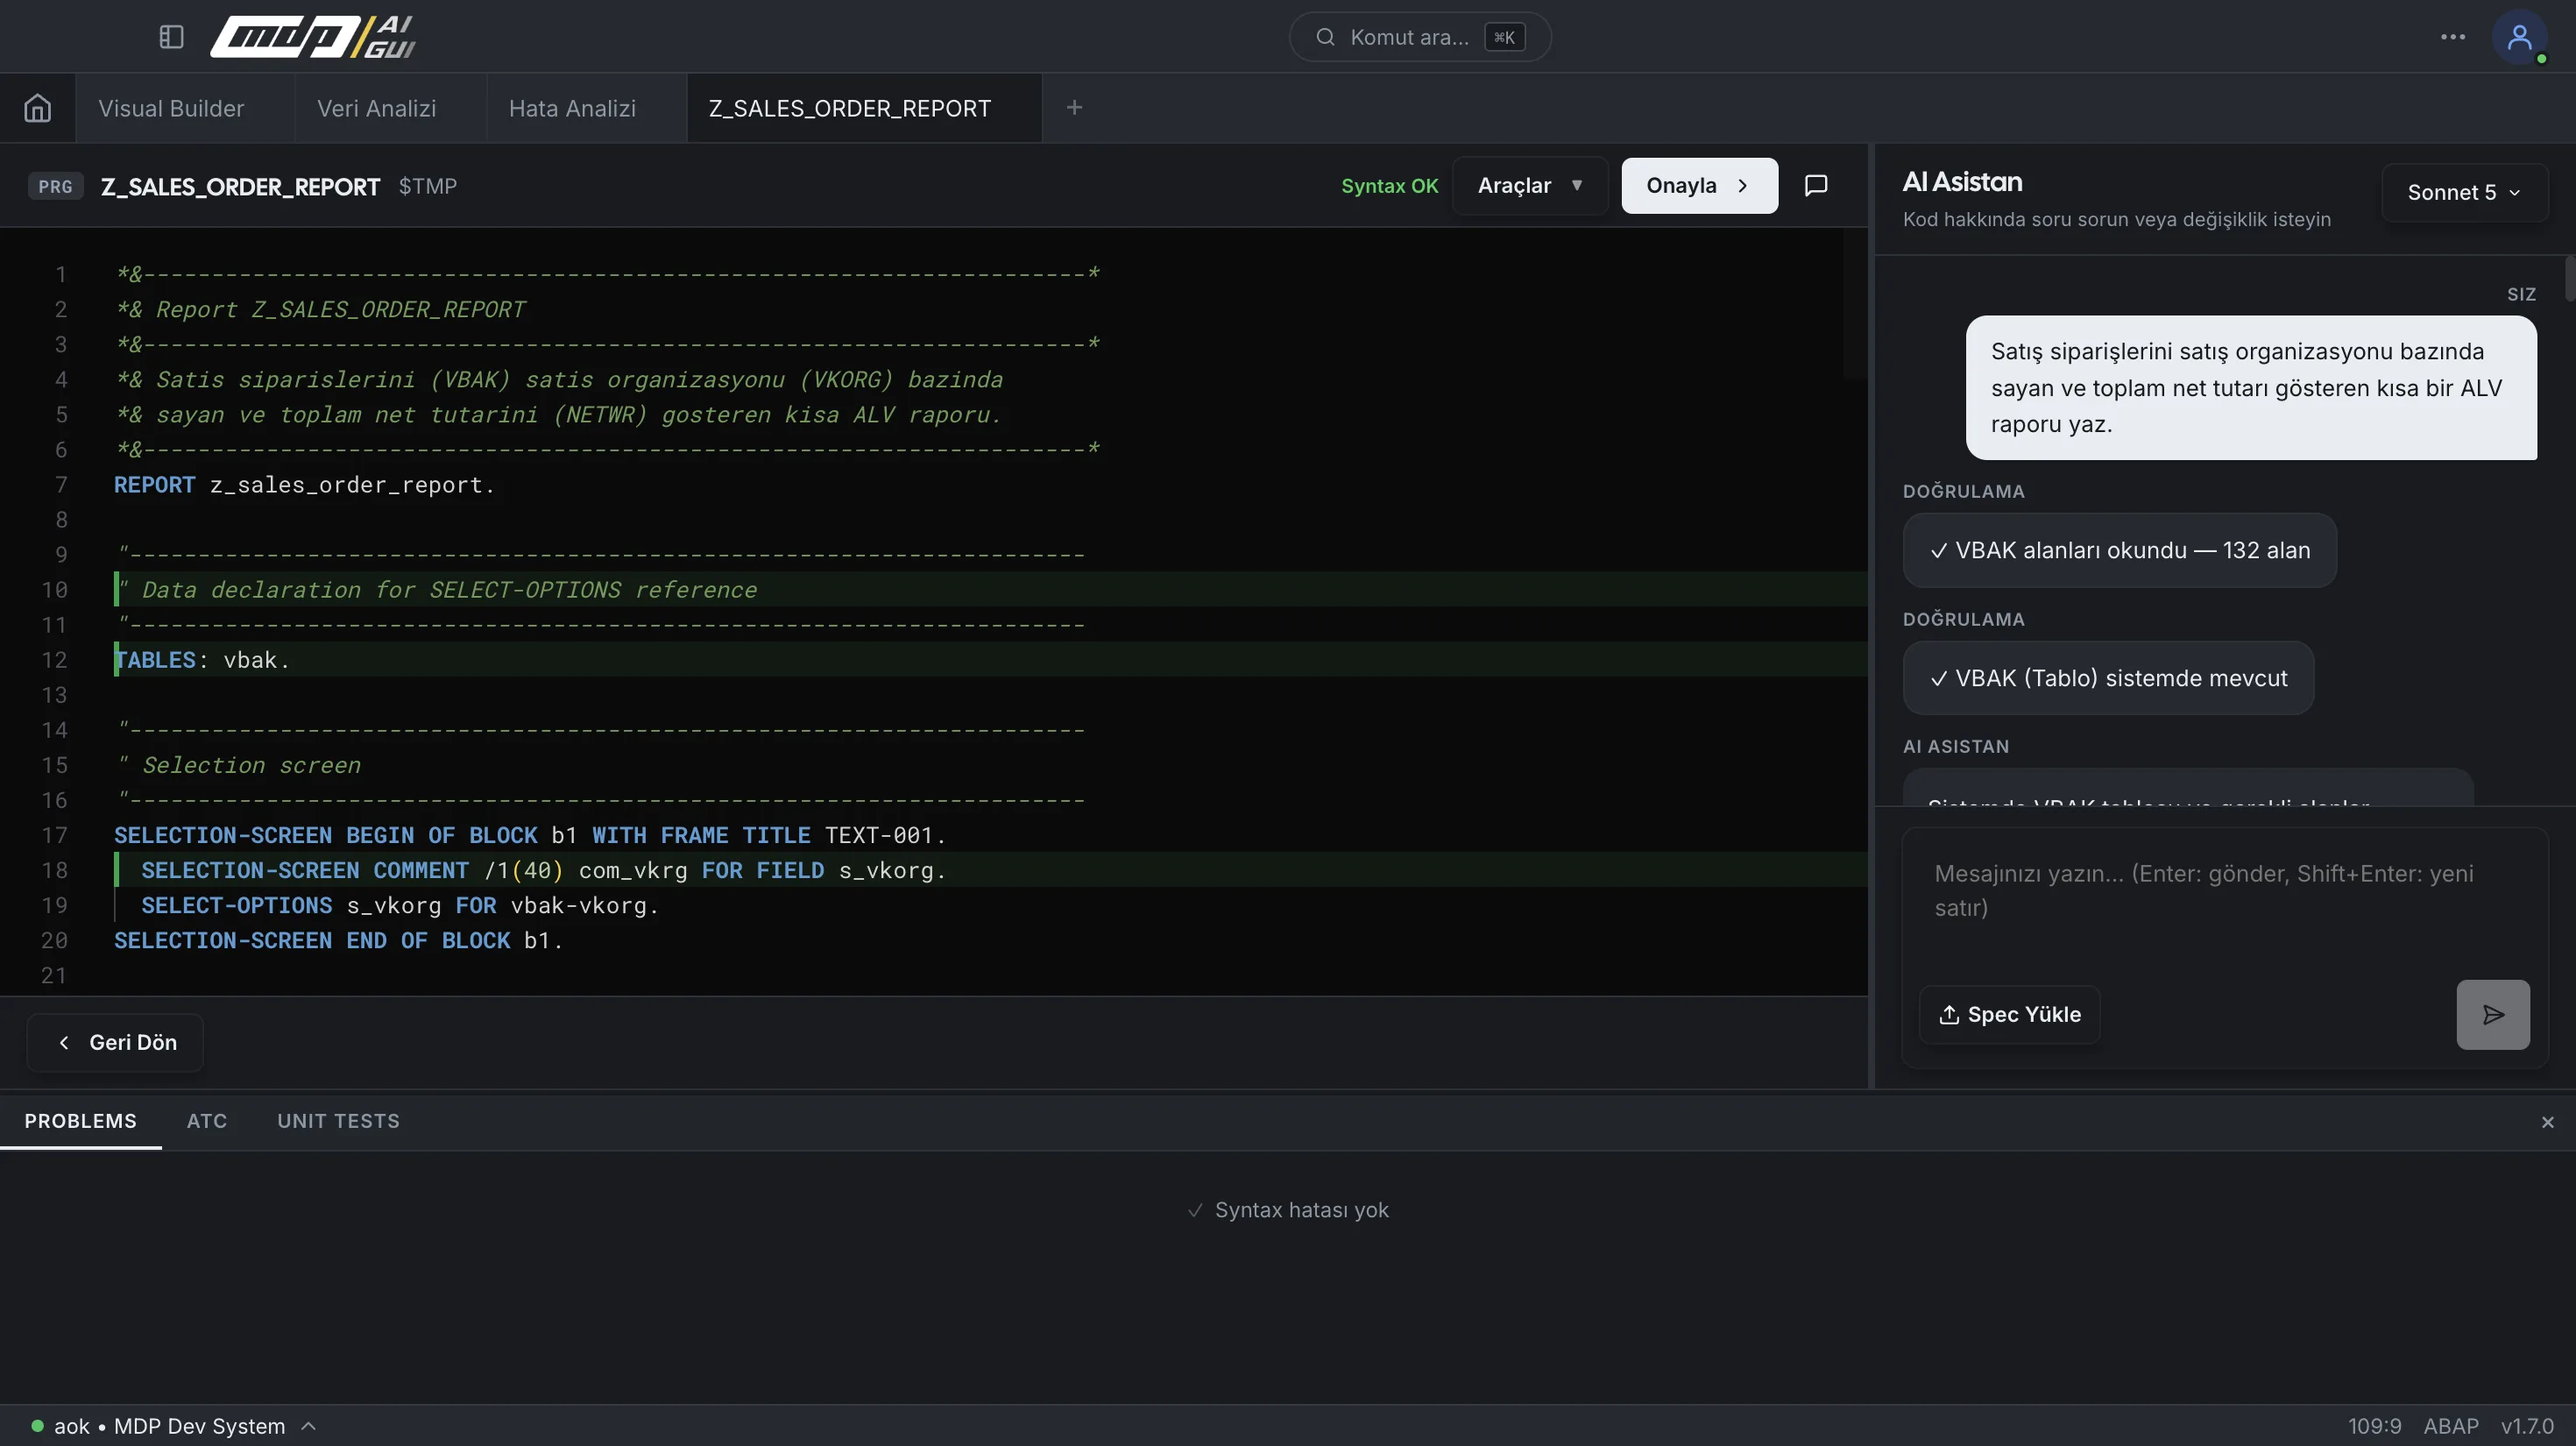Add a new tab with plus icon
Viewport: 2576px width, 1446px height.
[x=1074, y=107]
